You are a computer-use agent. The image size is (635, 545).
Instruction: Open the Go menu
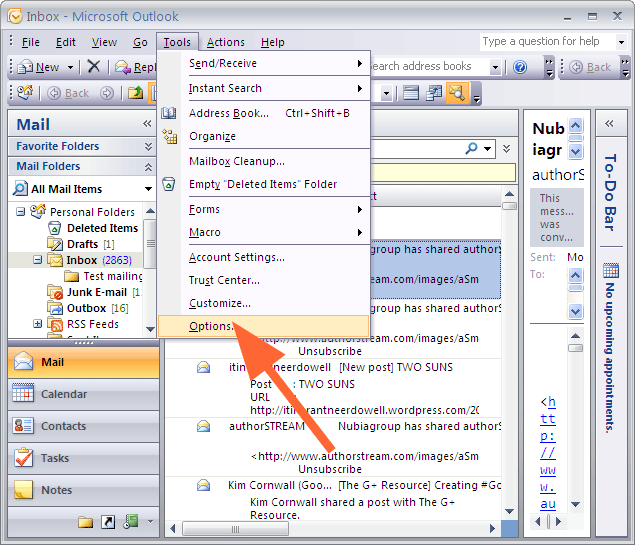[140, 42]
